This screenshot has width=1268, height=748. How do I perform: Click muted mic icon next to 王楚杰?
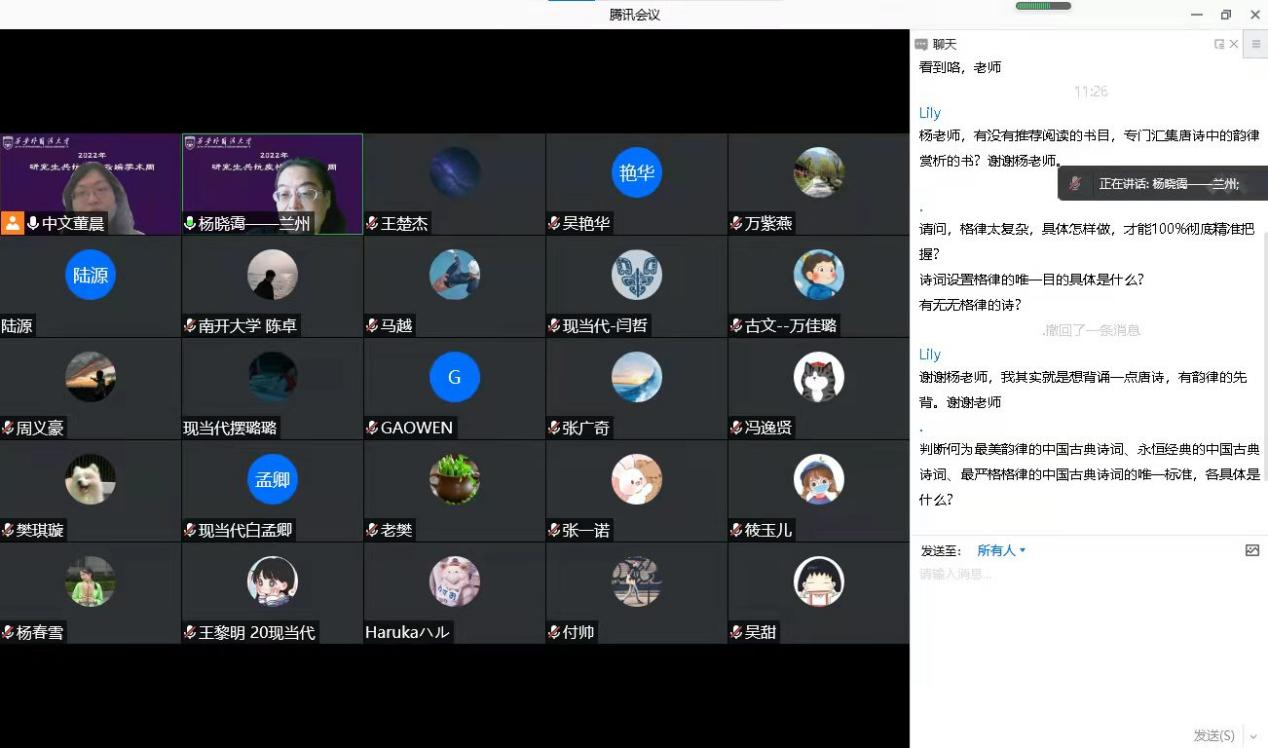372,224
